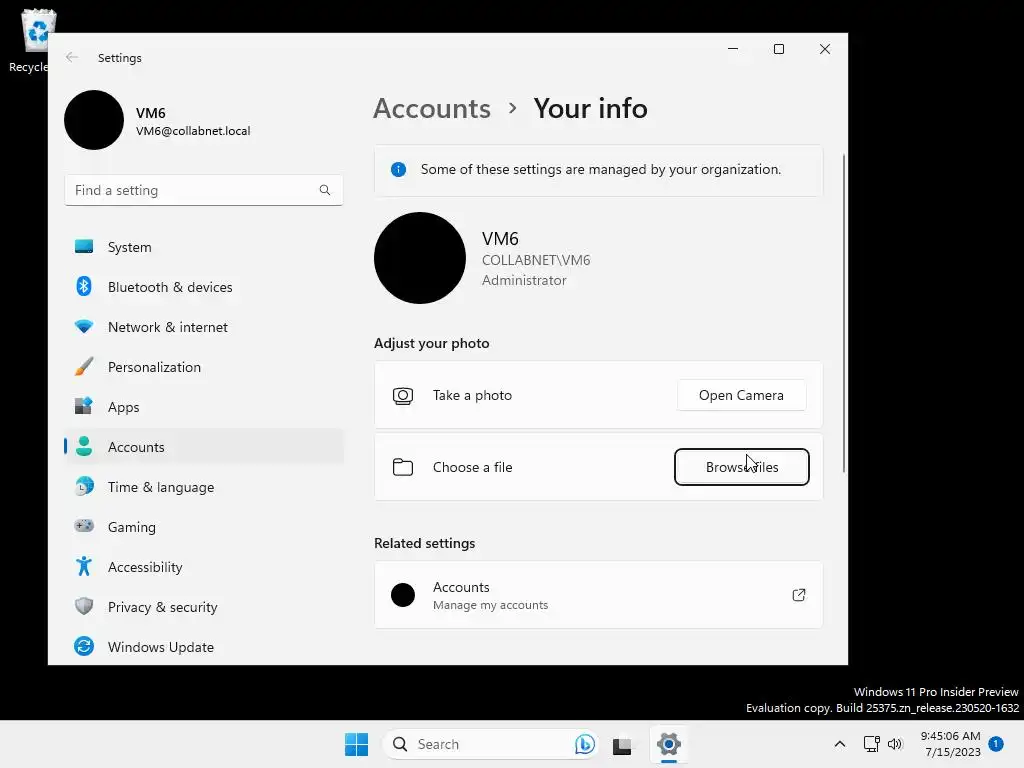The image size is (1024, 768).
Task: Click the camera icon beside Take a photo
Action: click(403, 396)
